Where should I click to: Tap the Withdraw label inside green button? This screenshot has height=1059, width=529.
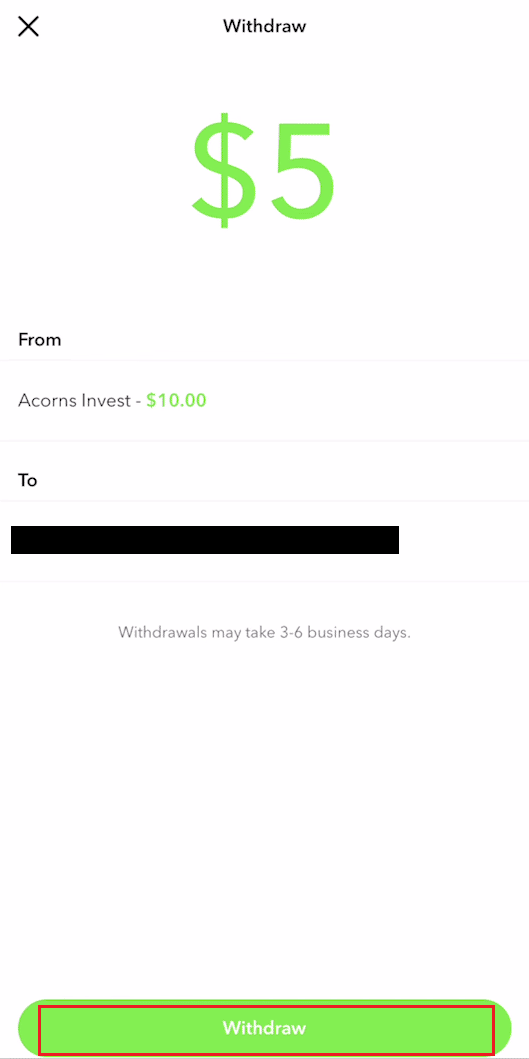pos(265,1028)
